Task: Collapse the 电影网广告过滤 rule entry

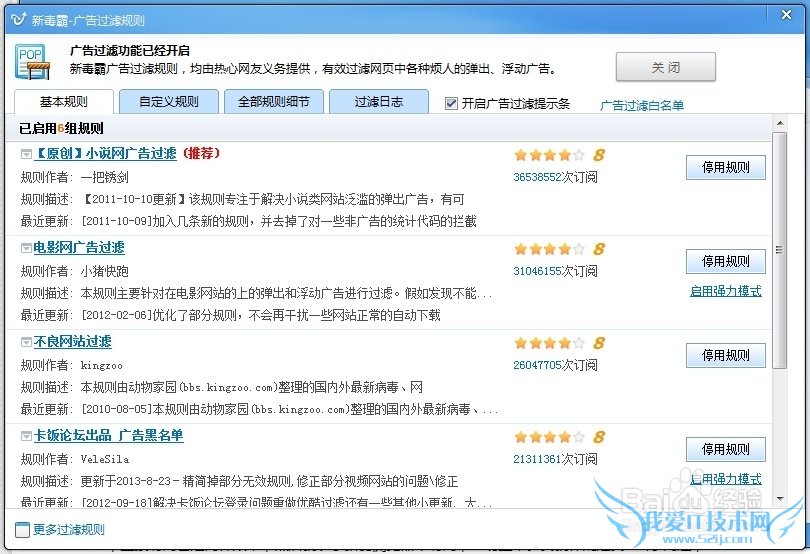Action: click(x=26, y=248)
